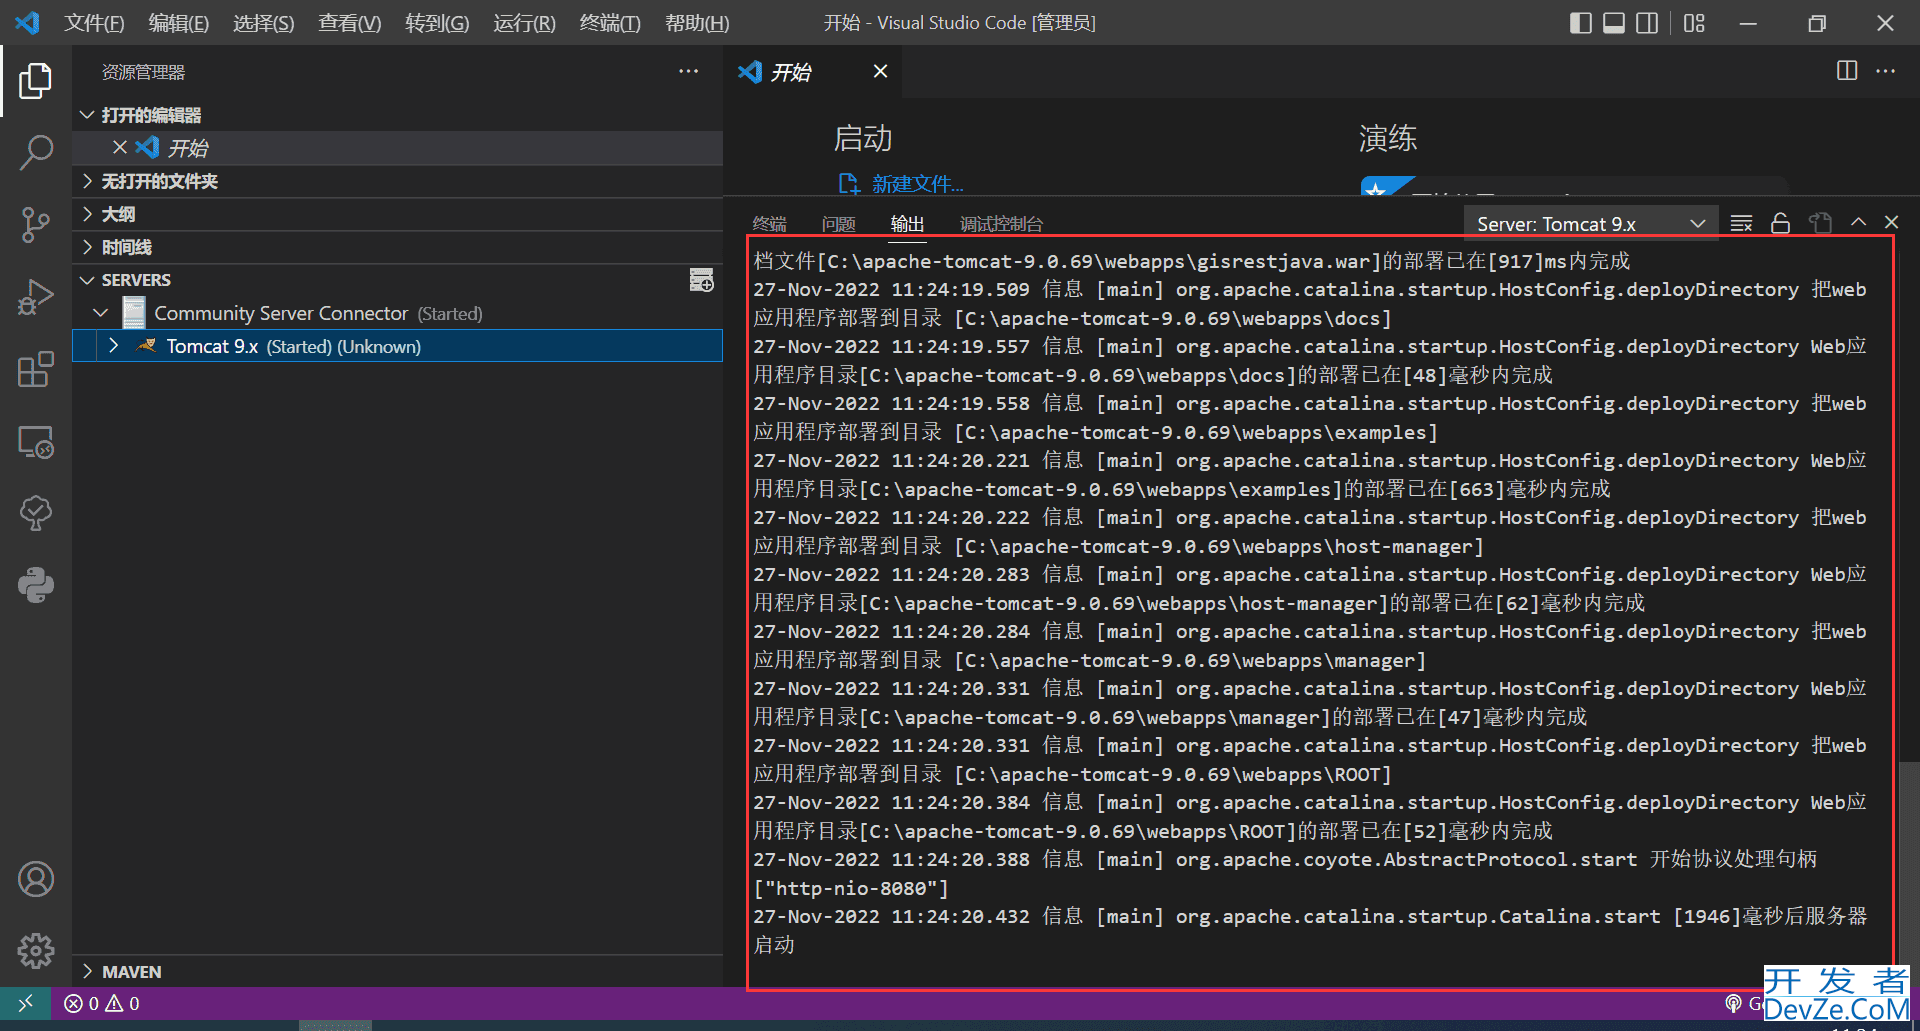The image size is (1920, 1031).
Task: Click the remote window indicator in status bar
Action: click(x=25, y=1003)
